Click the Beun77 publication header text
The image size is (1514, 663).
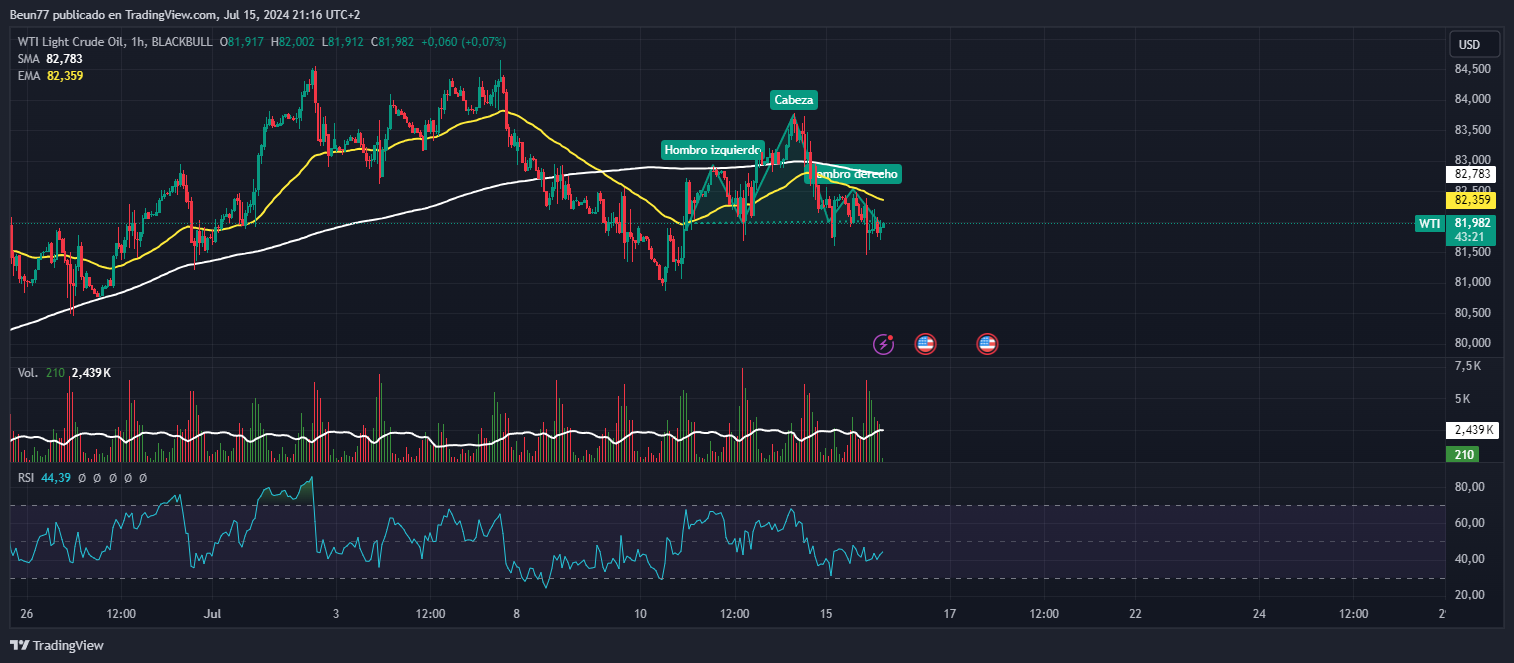click(185, 15)
